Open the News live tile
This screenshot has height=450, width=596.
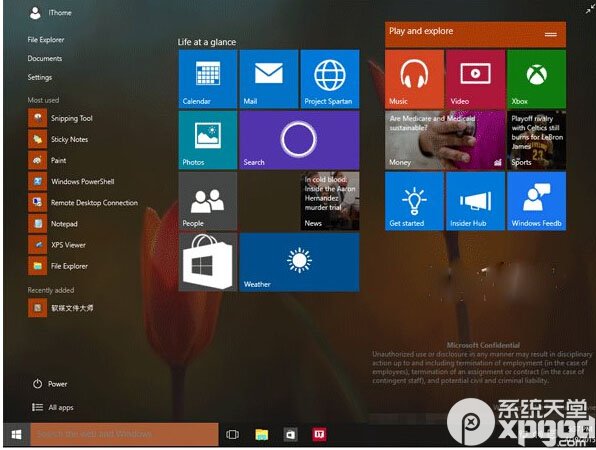point(330,201)
